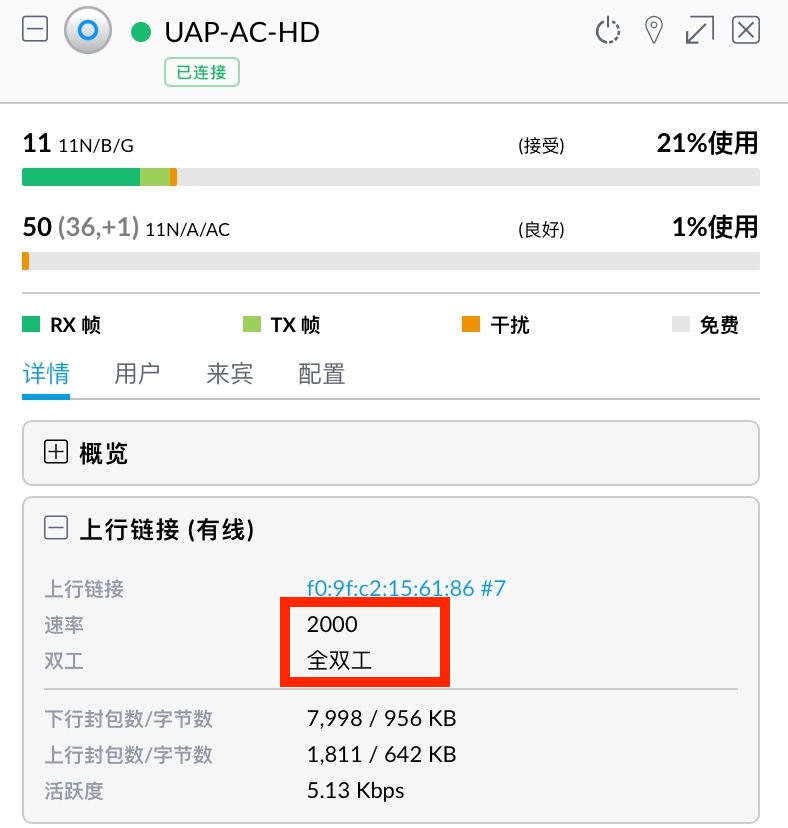The image size is (788, 828).
Task: Click the restart device icon
Action: [x=608, y=31]
